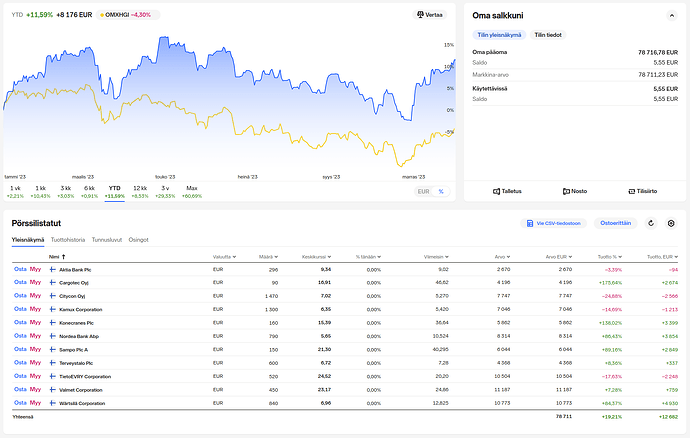Image resolution: width=690 pixels, height=438 pixels.
Task: Click Finnish flag icon beside Citycon Oyj
Action: (52, 296)
